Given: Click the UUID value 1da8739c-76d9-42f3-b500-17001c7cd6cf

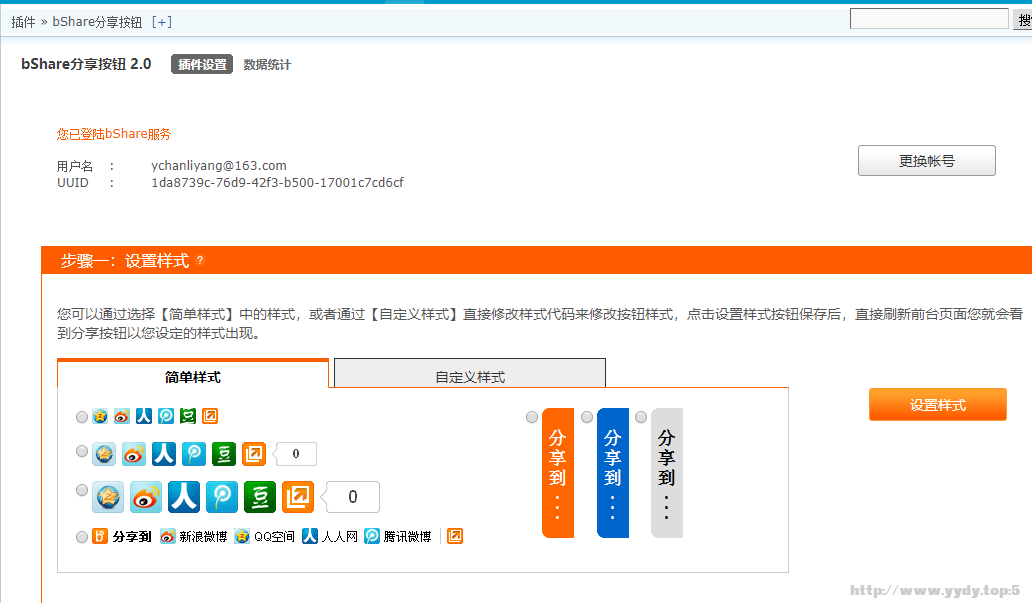Looking at the screenshot, I should click(277, 182).
